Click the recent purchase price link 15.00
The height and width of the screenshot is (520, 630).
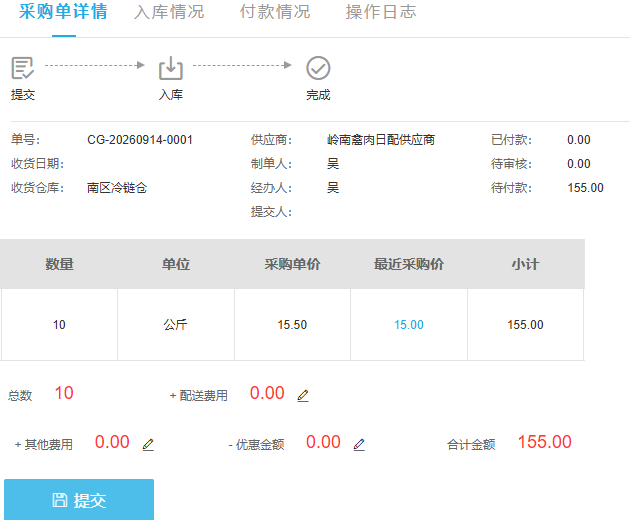409,325
